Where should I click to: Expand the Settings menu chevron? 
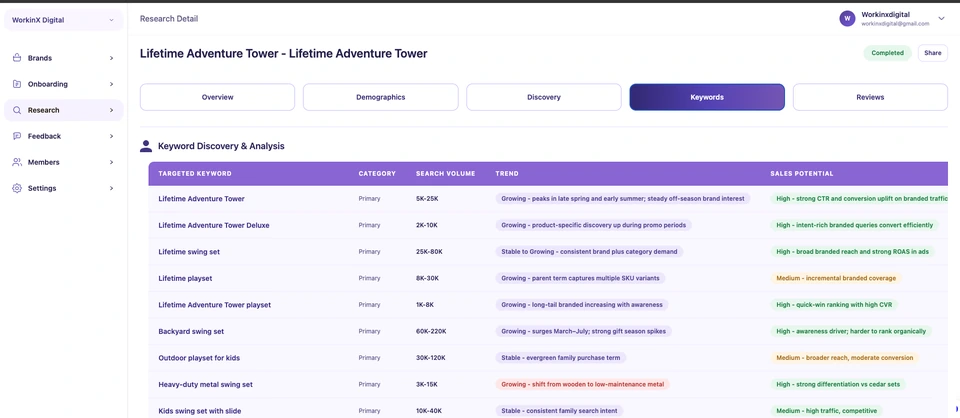pos(111,188)
